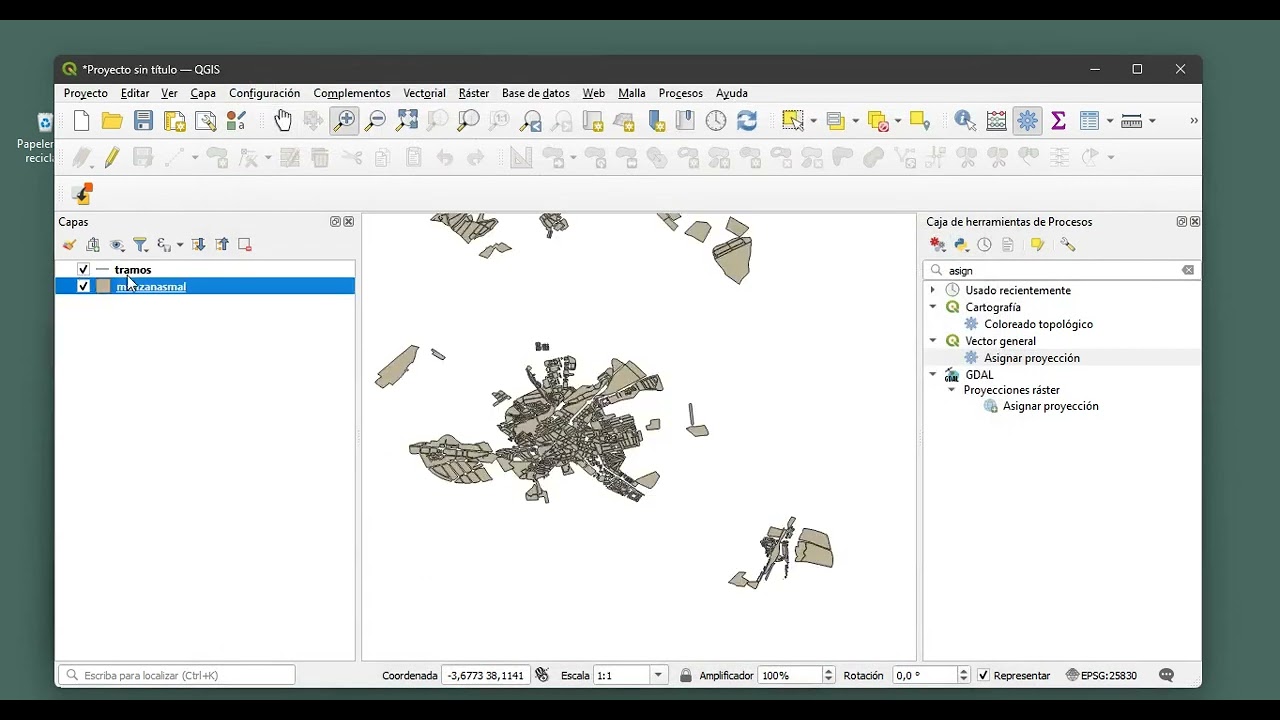The image size is (1280, 720).
Task: Add group icon in Capas panel
Action: pyautogui.click(x=93, y=245)
